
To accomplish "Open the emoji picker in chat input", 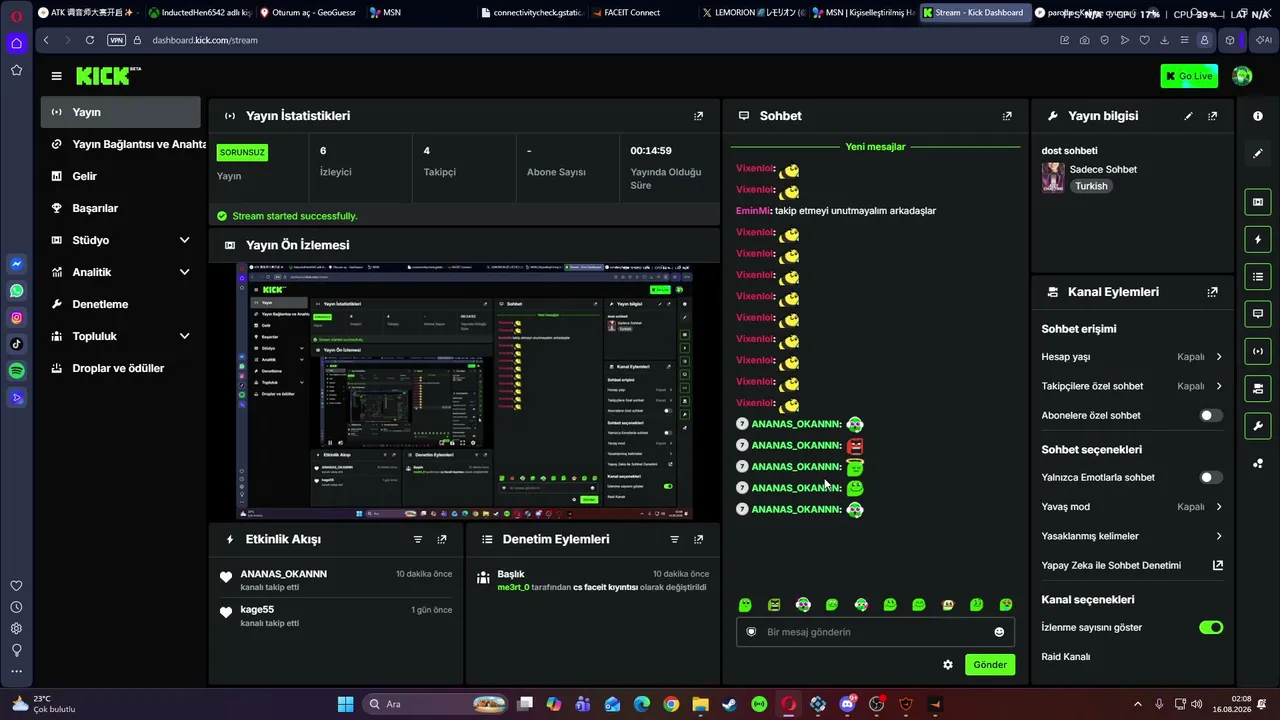I will [999, 632].
